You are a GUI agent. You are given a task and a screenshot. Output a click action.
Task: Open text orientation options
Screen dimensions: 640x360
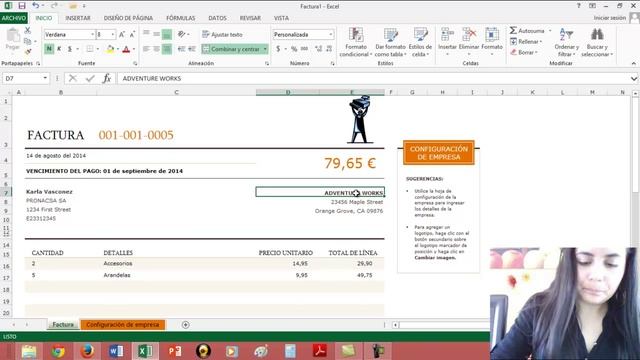coord(183,35)
